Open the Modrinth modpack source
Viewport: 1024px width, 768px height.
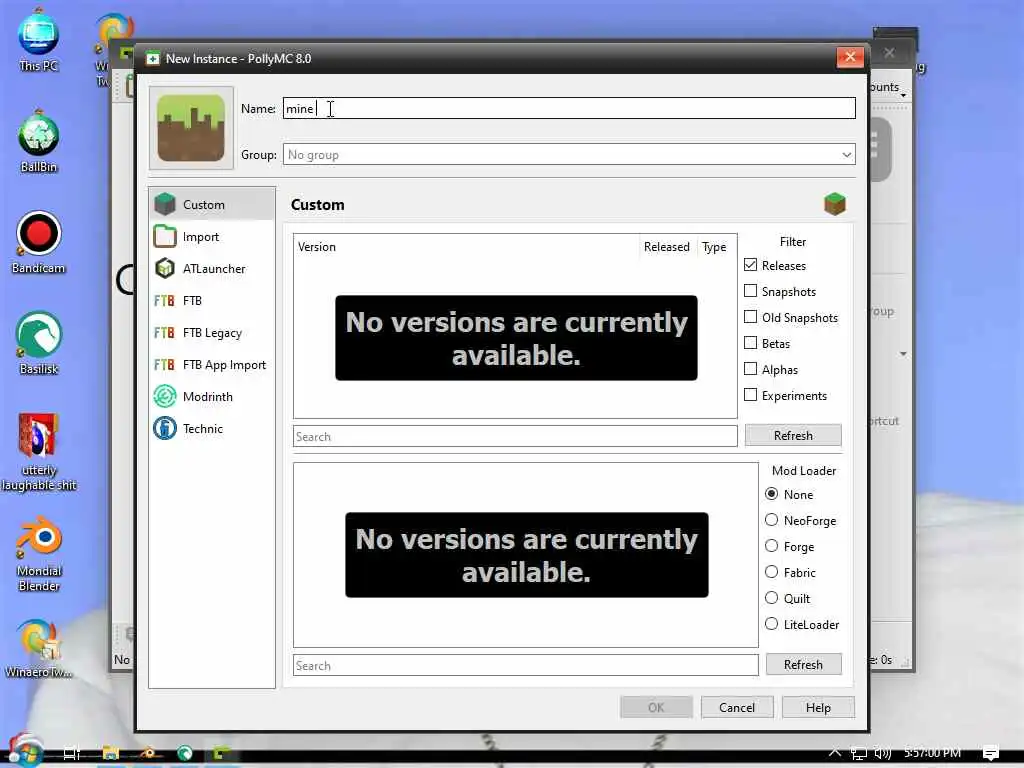(212, 396)
